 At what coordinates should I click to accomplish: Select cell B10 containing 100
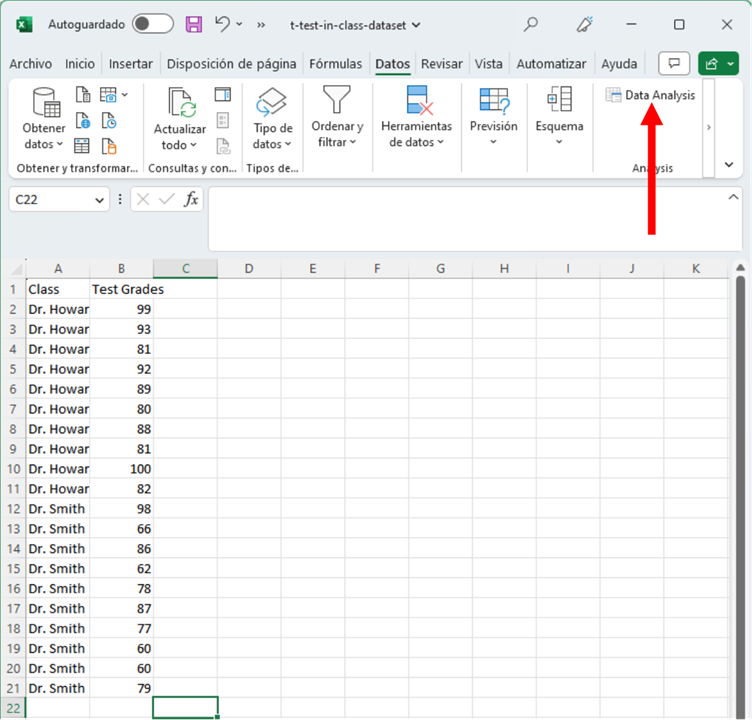coord(121,469)
